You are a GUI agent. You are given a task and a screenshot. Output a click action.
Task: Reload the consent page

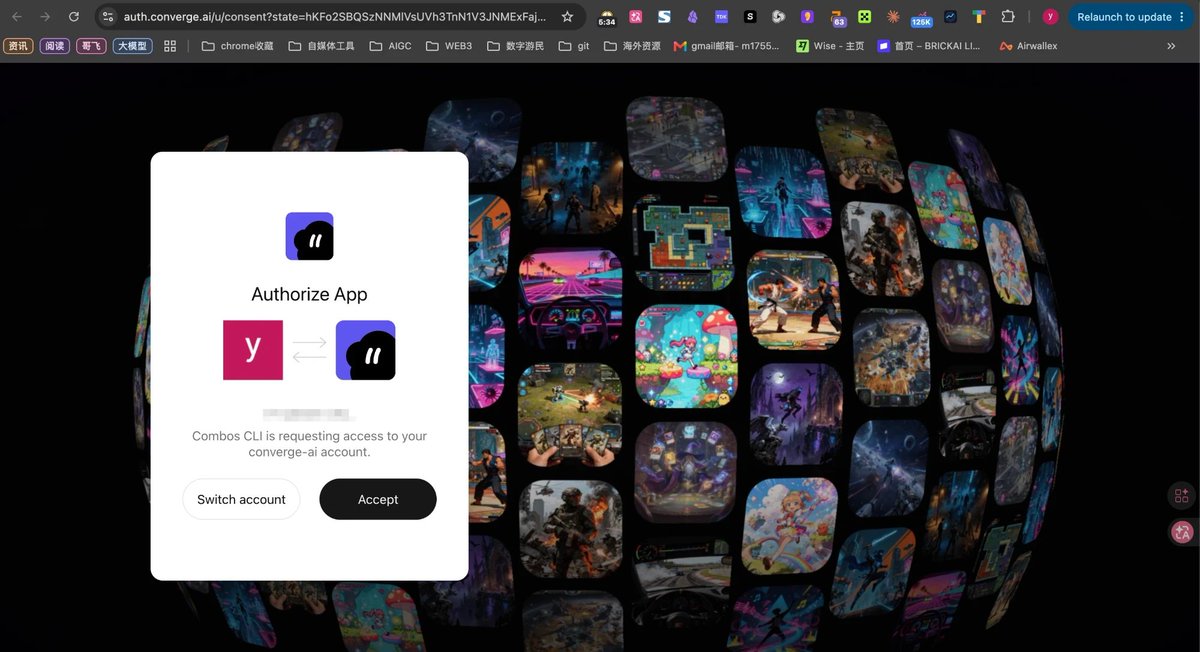(73, 17)
